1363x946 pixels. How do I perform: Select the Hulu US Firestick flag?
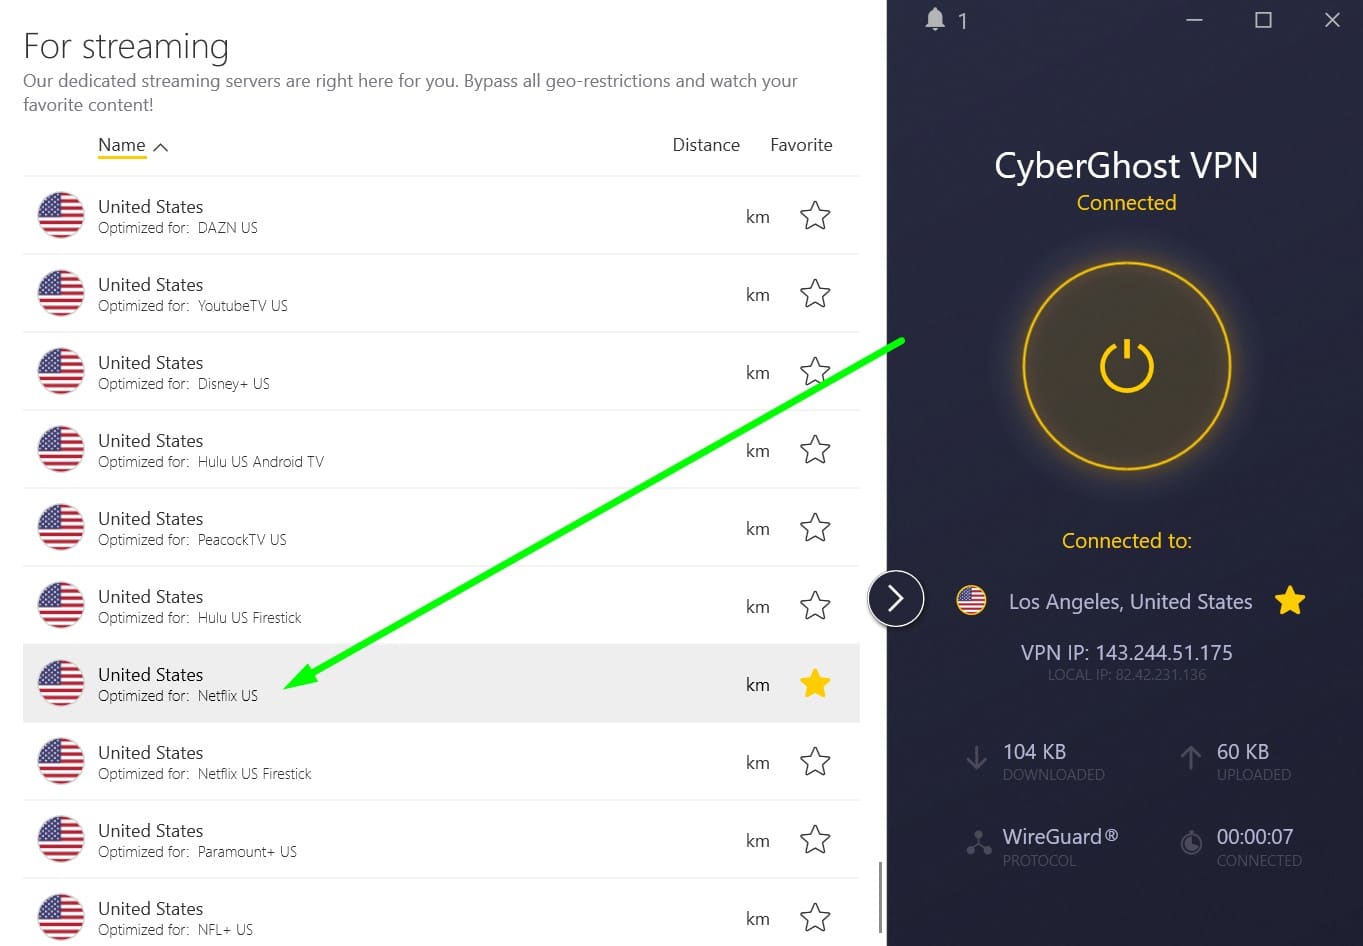pyautogui.click(x=61, y=606)
